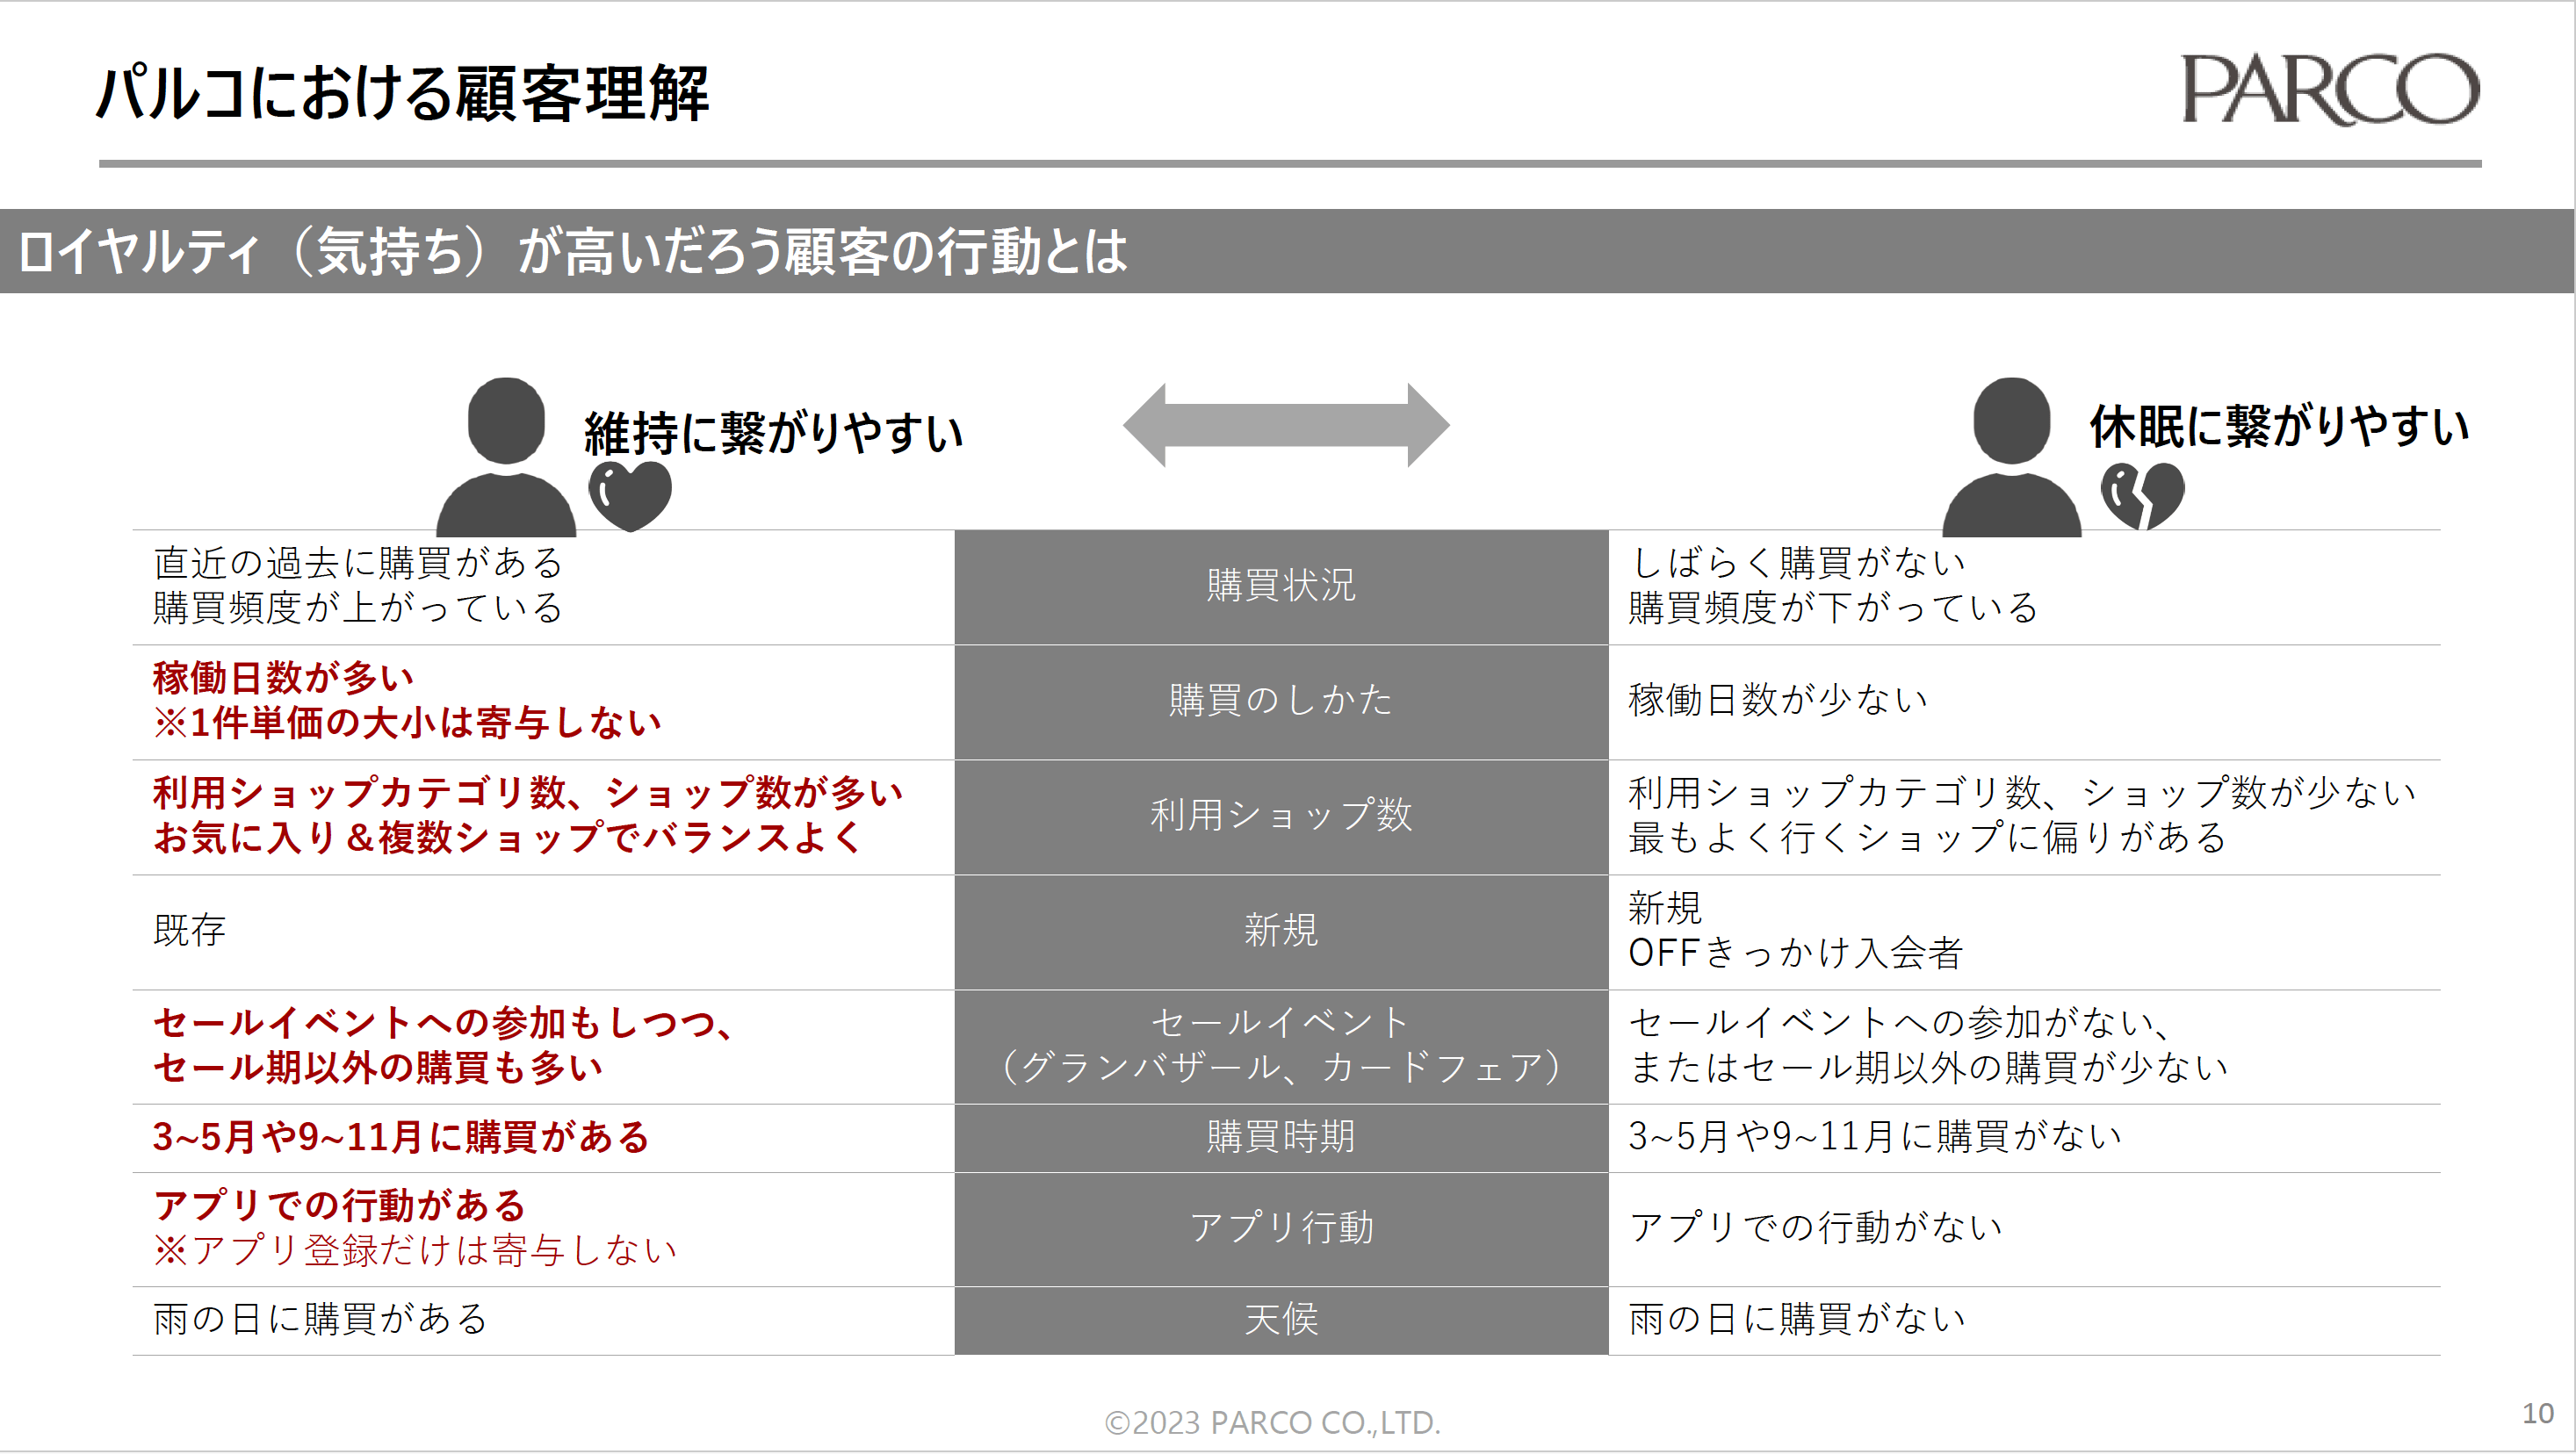This screenshot has width=2576, height=1454.
Task: Select the アプリ行動 category cell
Action: click(x=1281, y=1229)
